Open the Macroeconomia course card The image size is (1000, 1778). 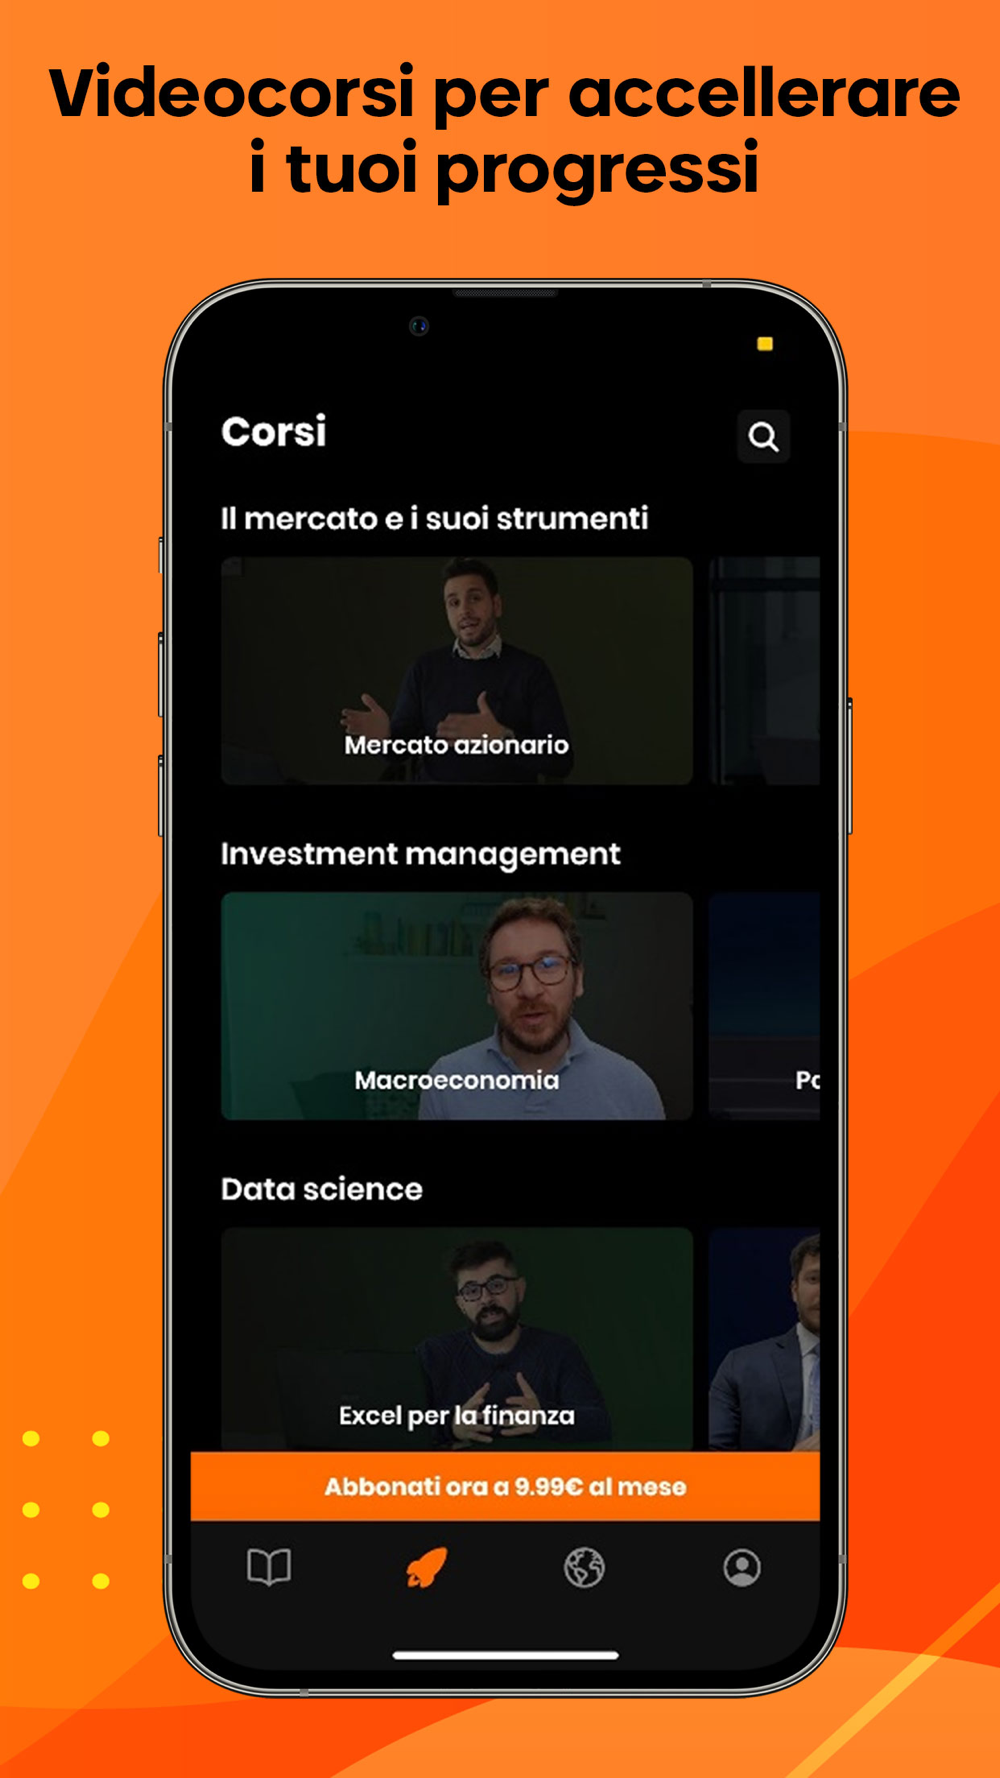456,1005
